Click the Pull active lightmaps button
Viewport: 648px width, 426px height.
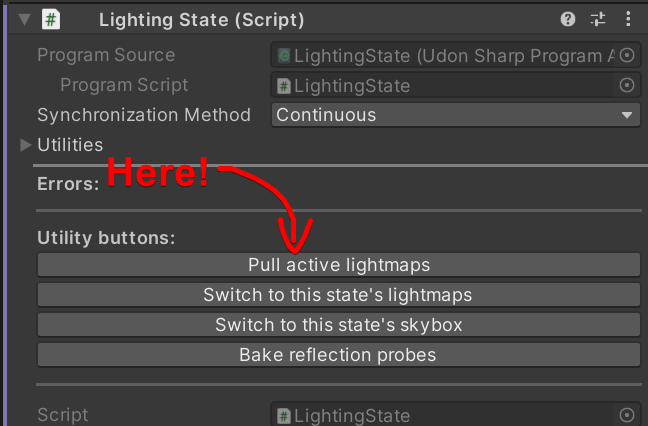tap(339, 265)
